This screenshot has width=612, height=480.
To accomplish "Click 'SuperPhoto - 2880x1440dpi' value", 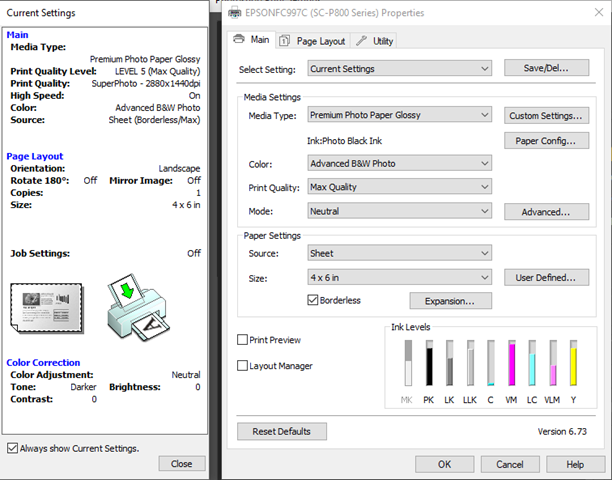I will tap(146, 84).
